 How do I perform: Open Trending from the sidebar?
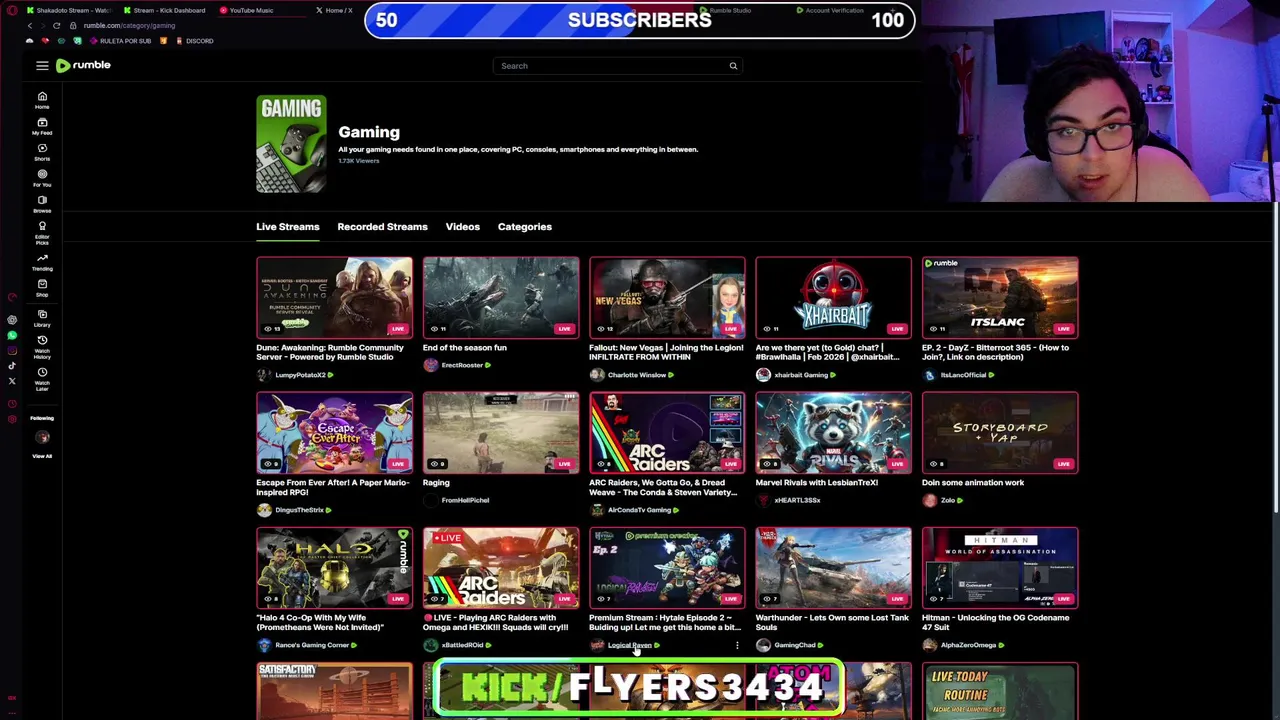point(42,262)
